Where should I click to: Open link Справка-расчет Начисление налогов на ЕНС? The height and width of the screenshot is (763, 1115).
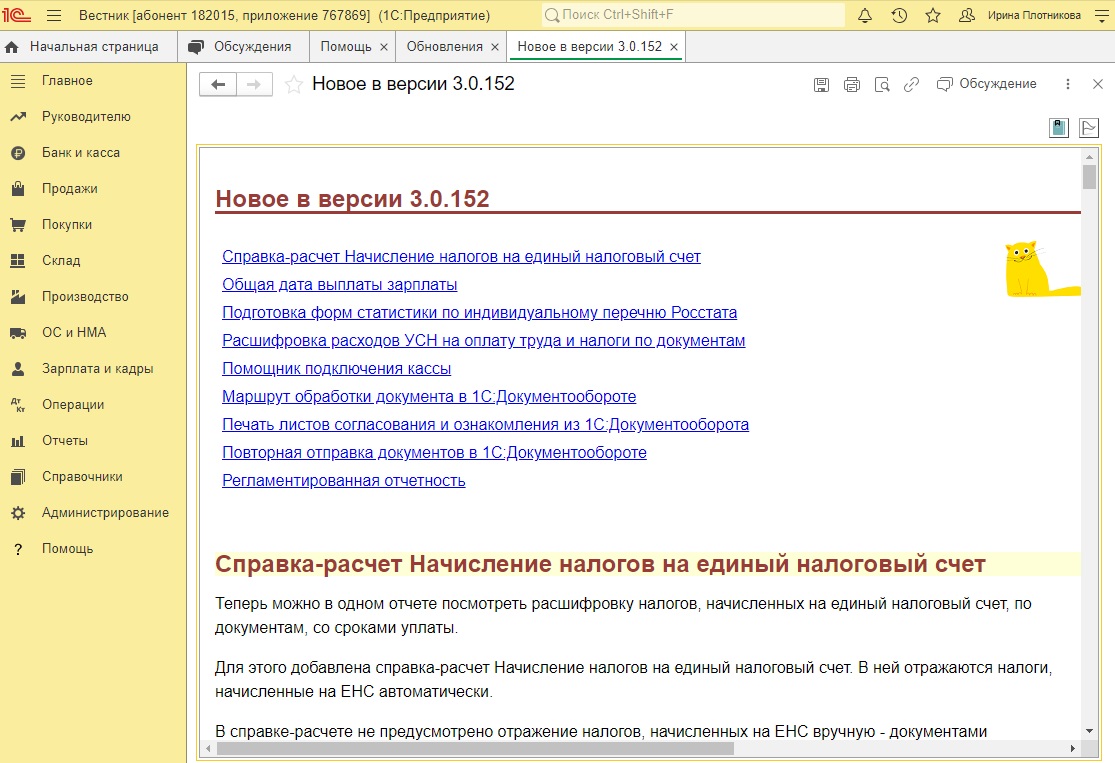462,257
